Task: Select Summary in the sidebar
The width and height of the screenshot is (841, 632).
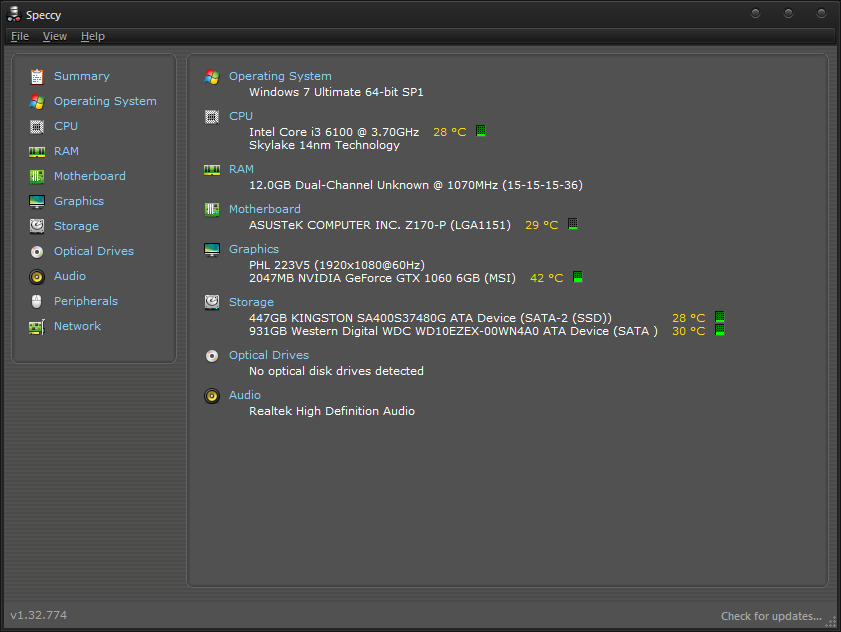Action: pos(82,76)
